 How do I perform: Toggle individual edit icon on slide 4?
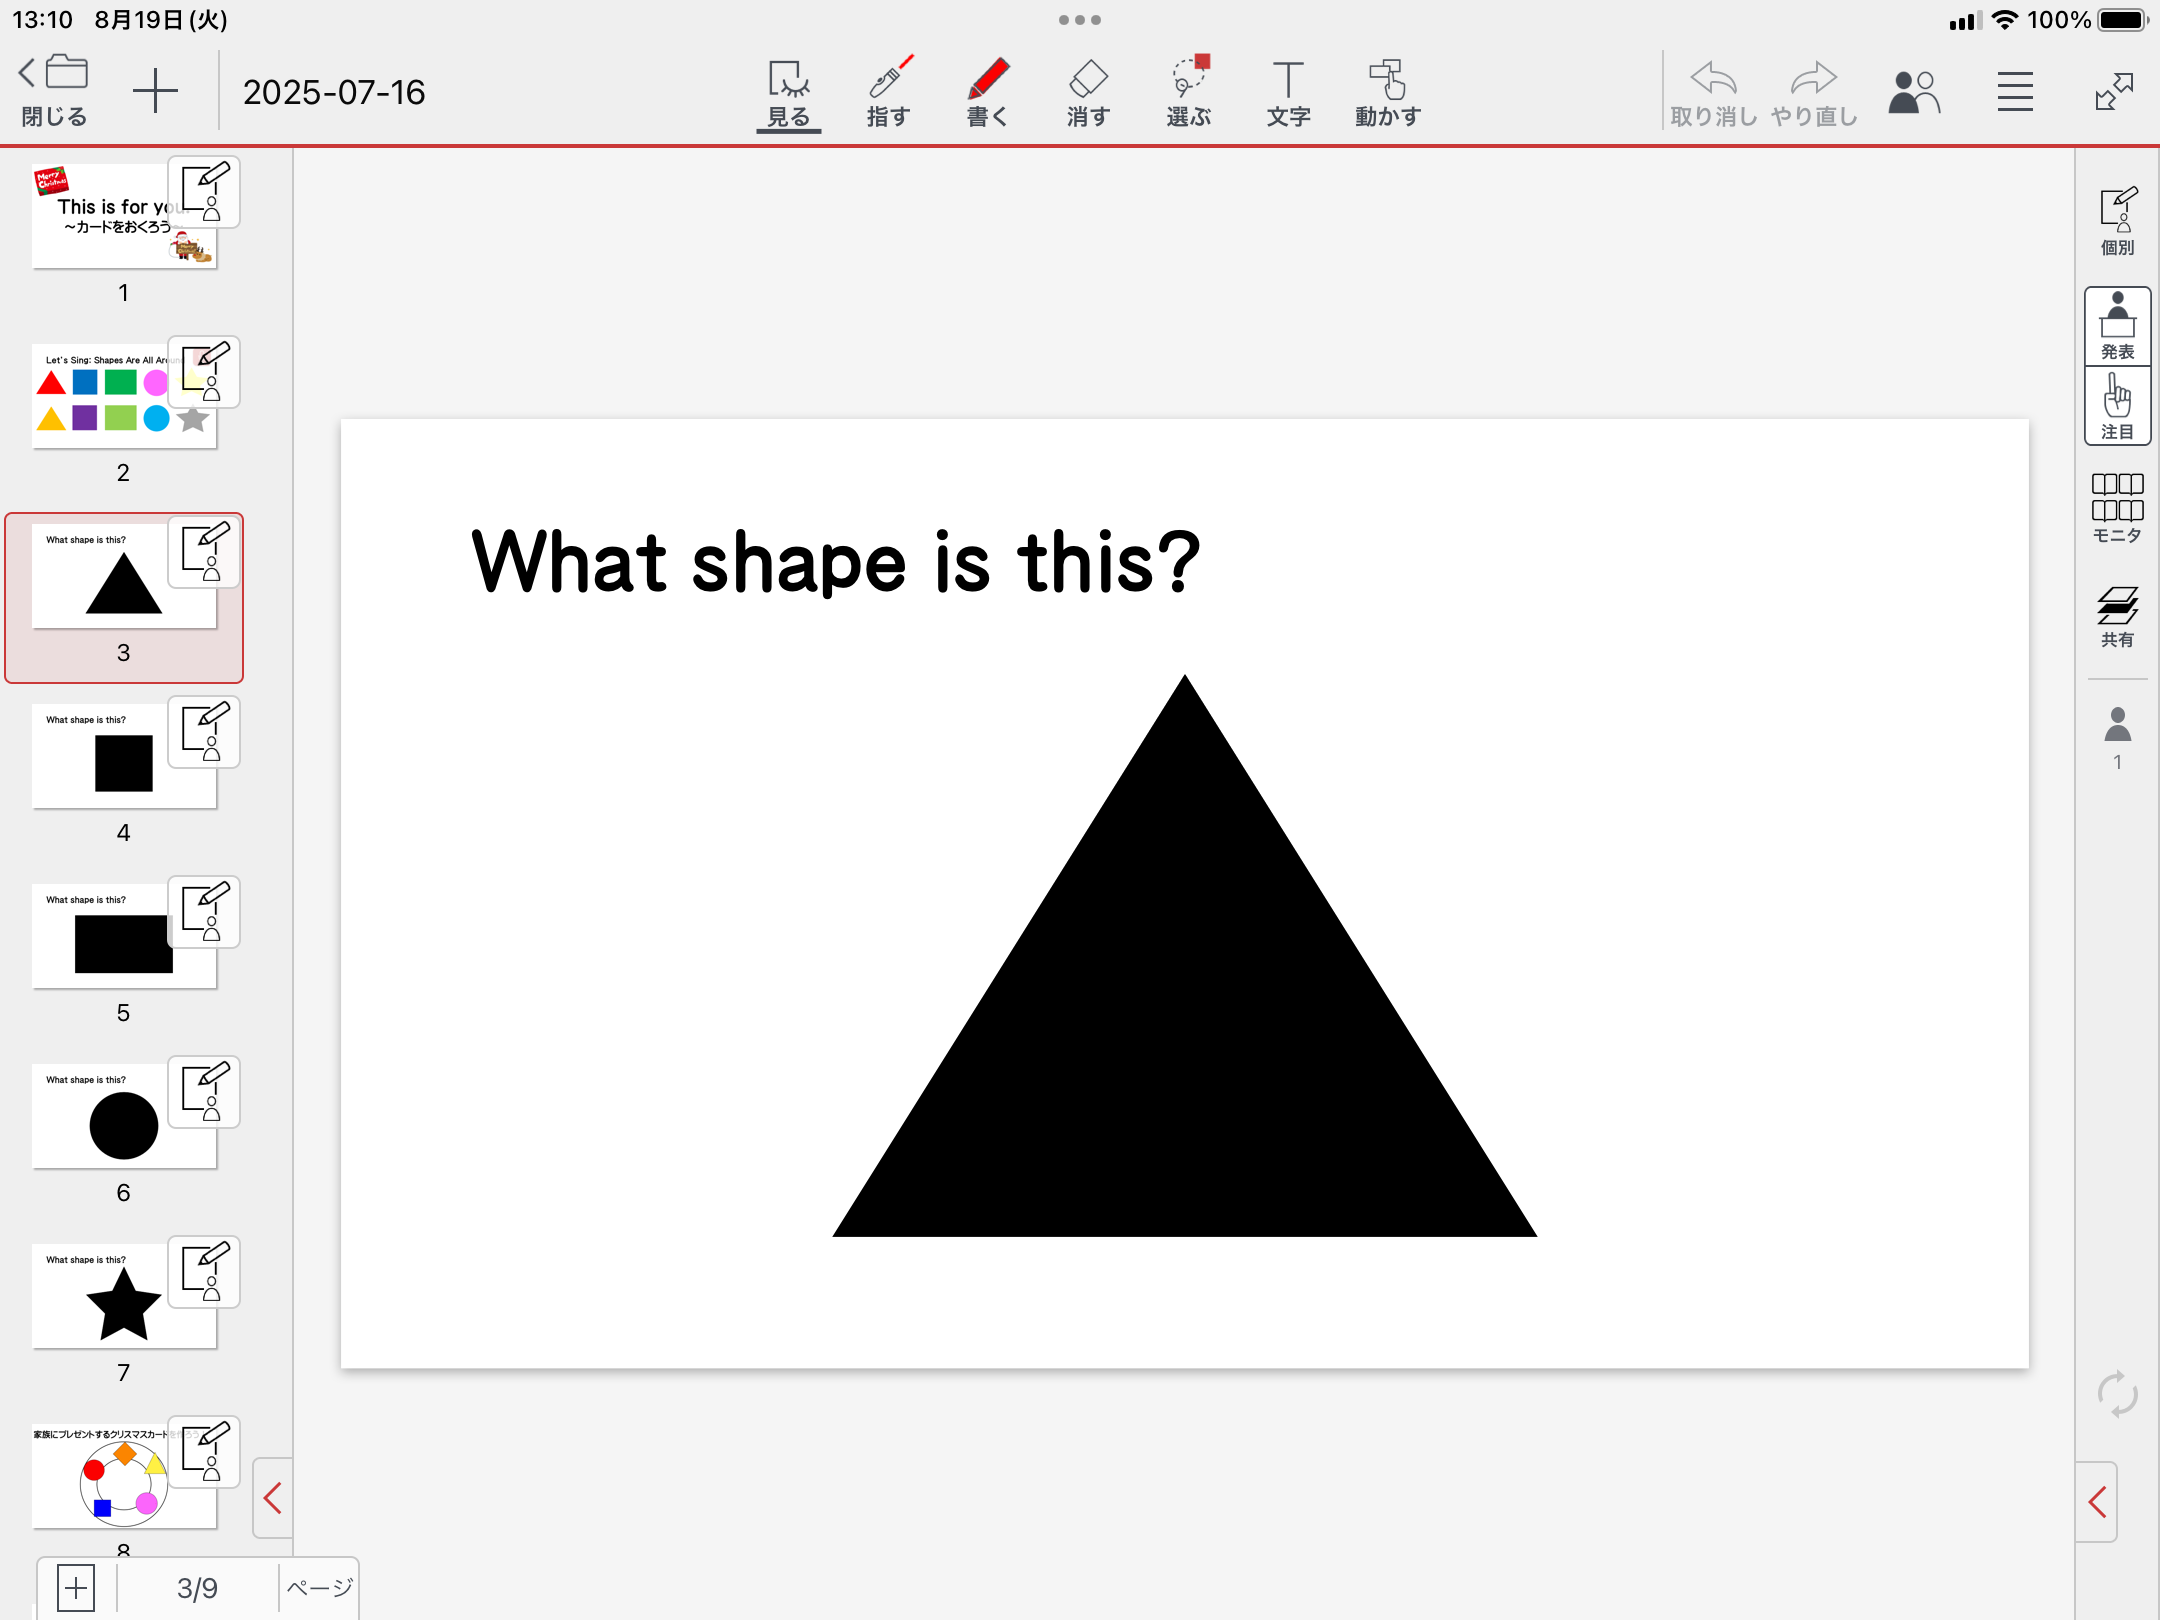pyautogui.click(x=204, y=732)
